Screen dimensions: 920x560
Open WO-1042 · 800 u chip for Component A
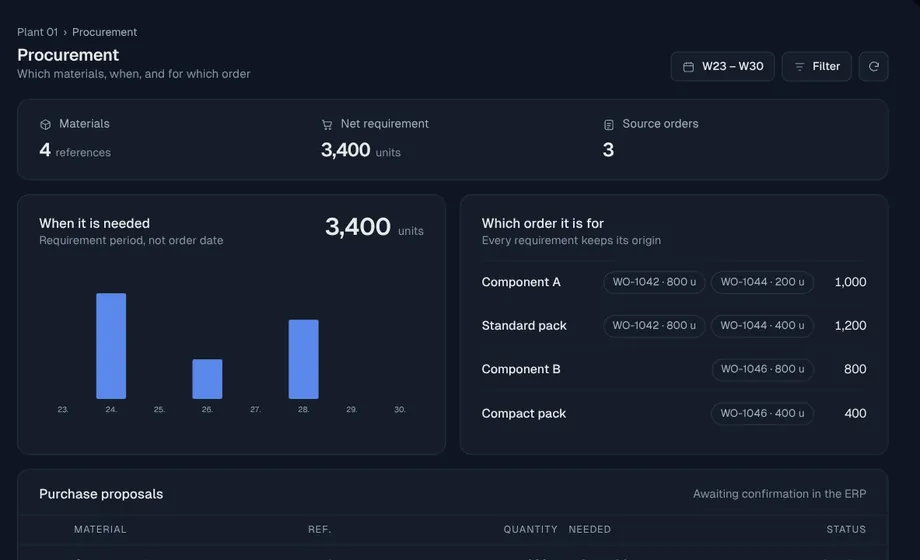pos(654,282)
